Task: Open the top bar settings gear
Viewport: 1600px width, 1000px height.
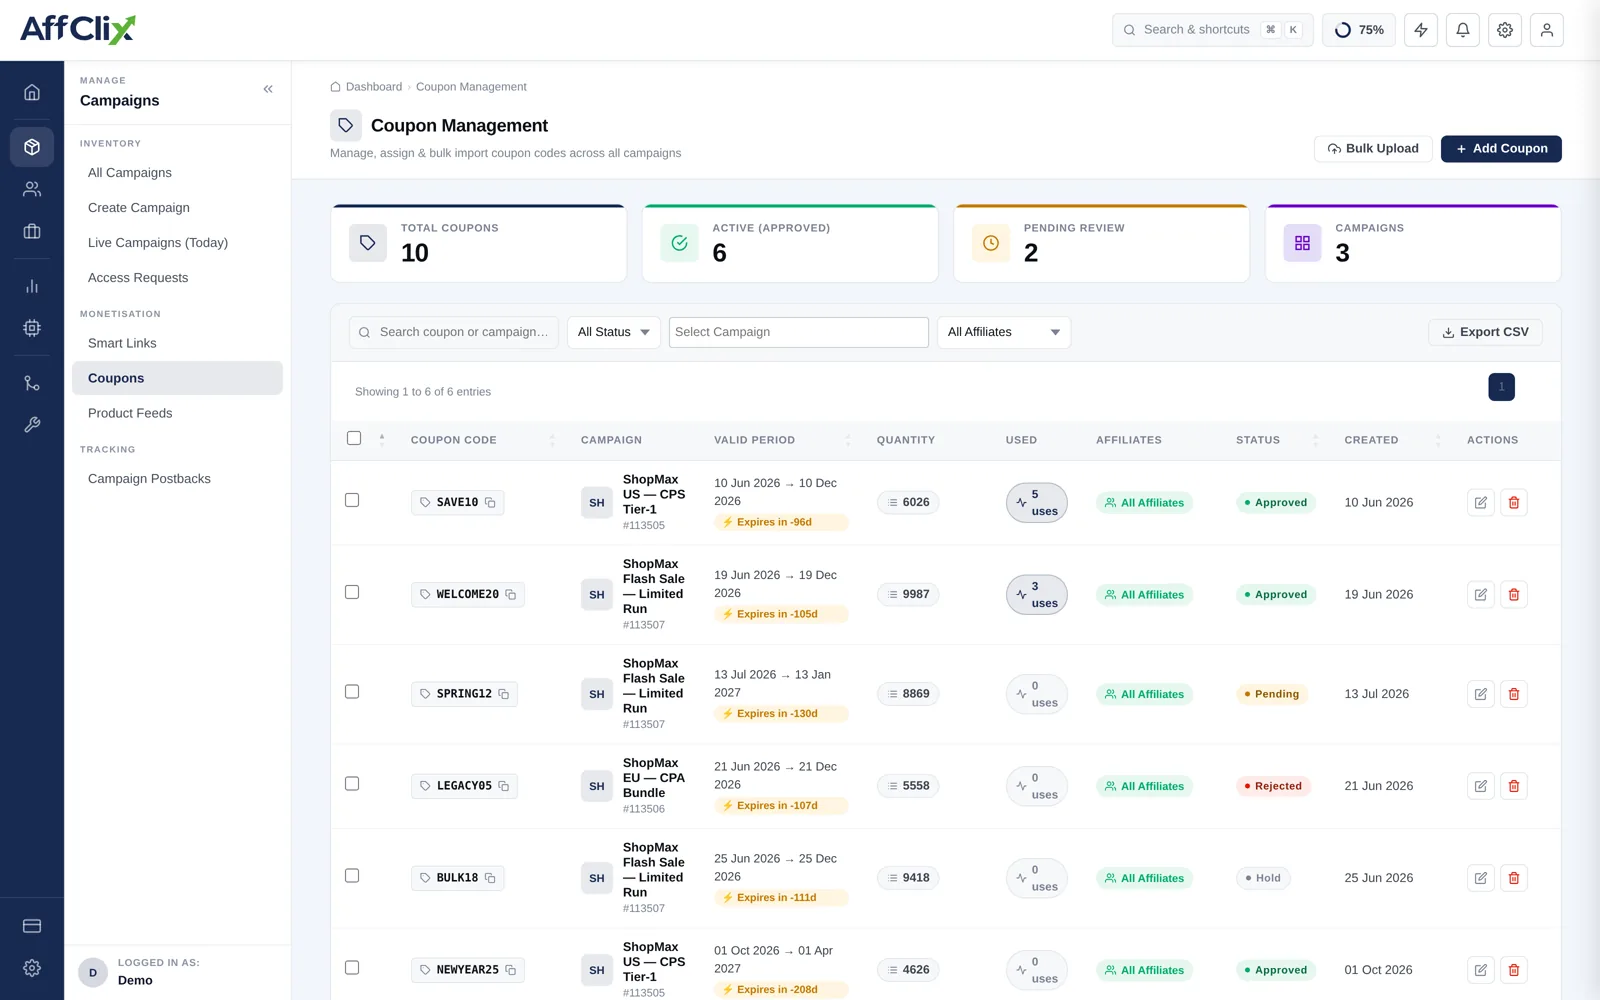Action: (x=1505, y=30)
